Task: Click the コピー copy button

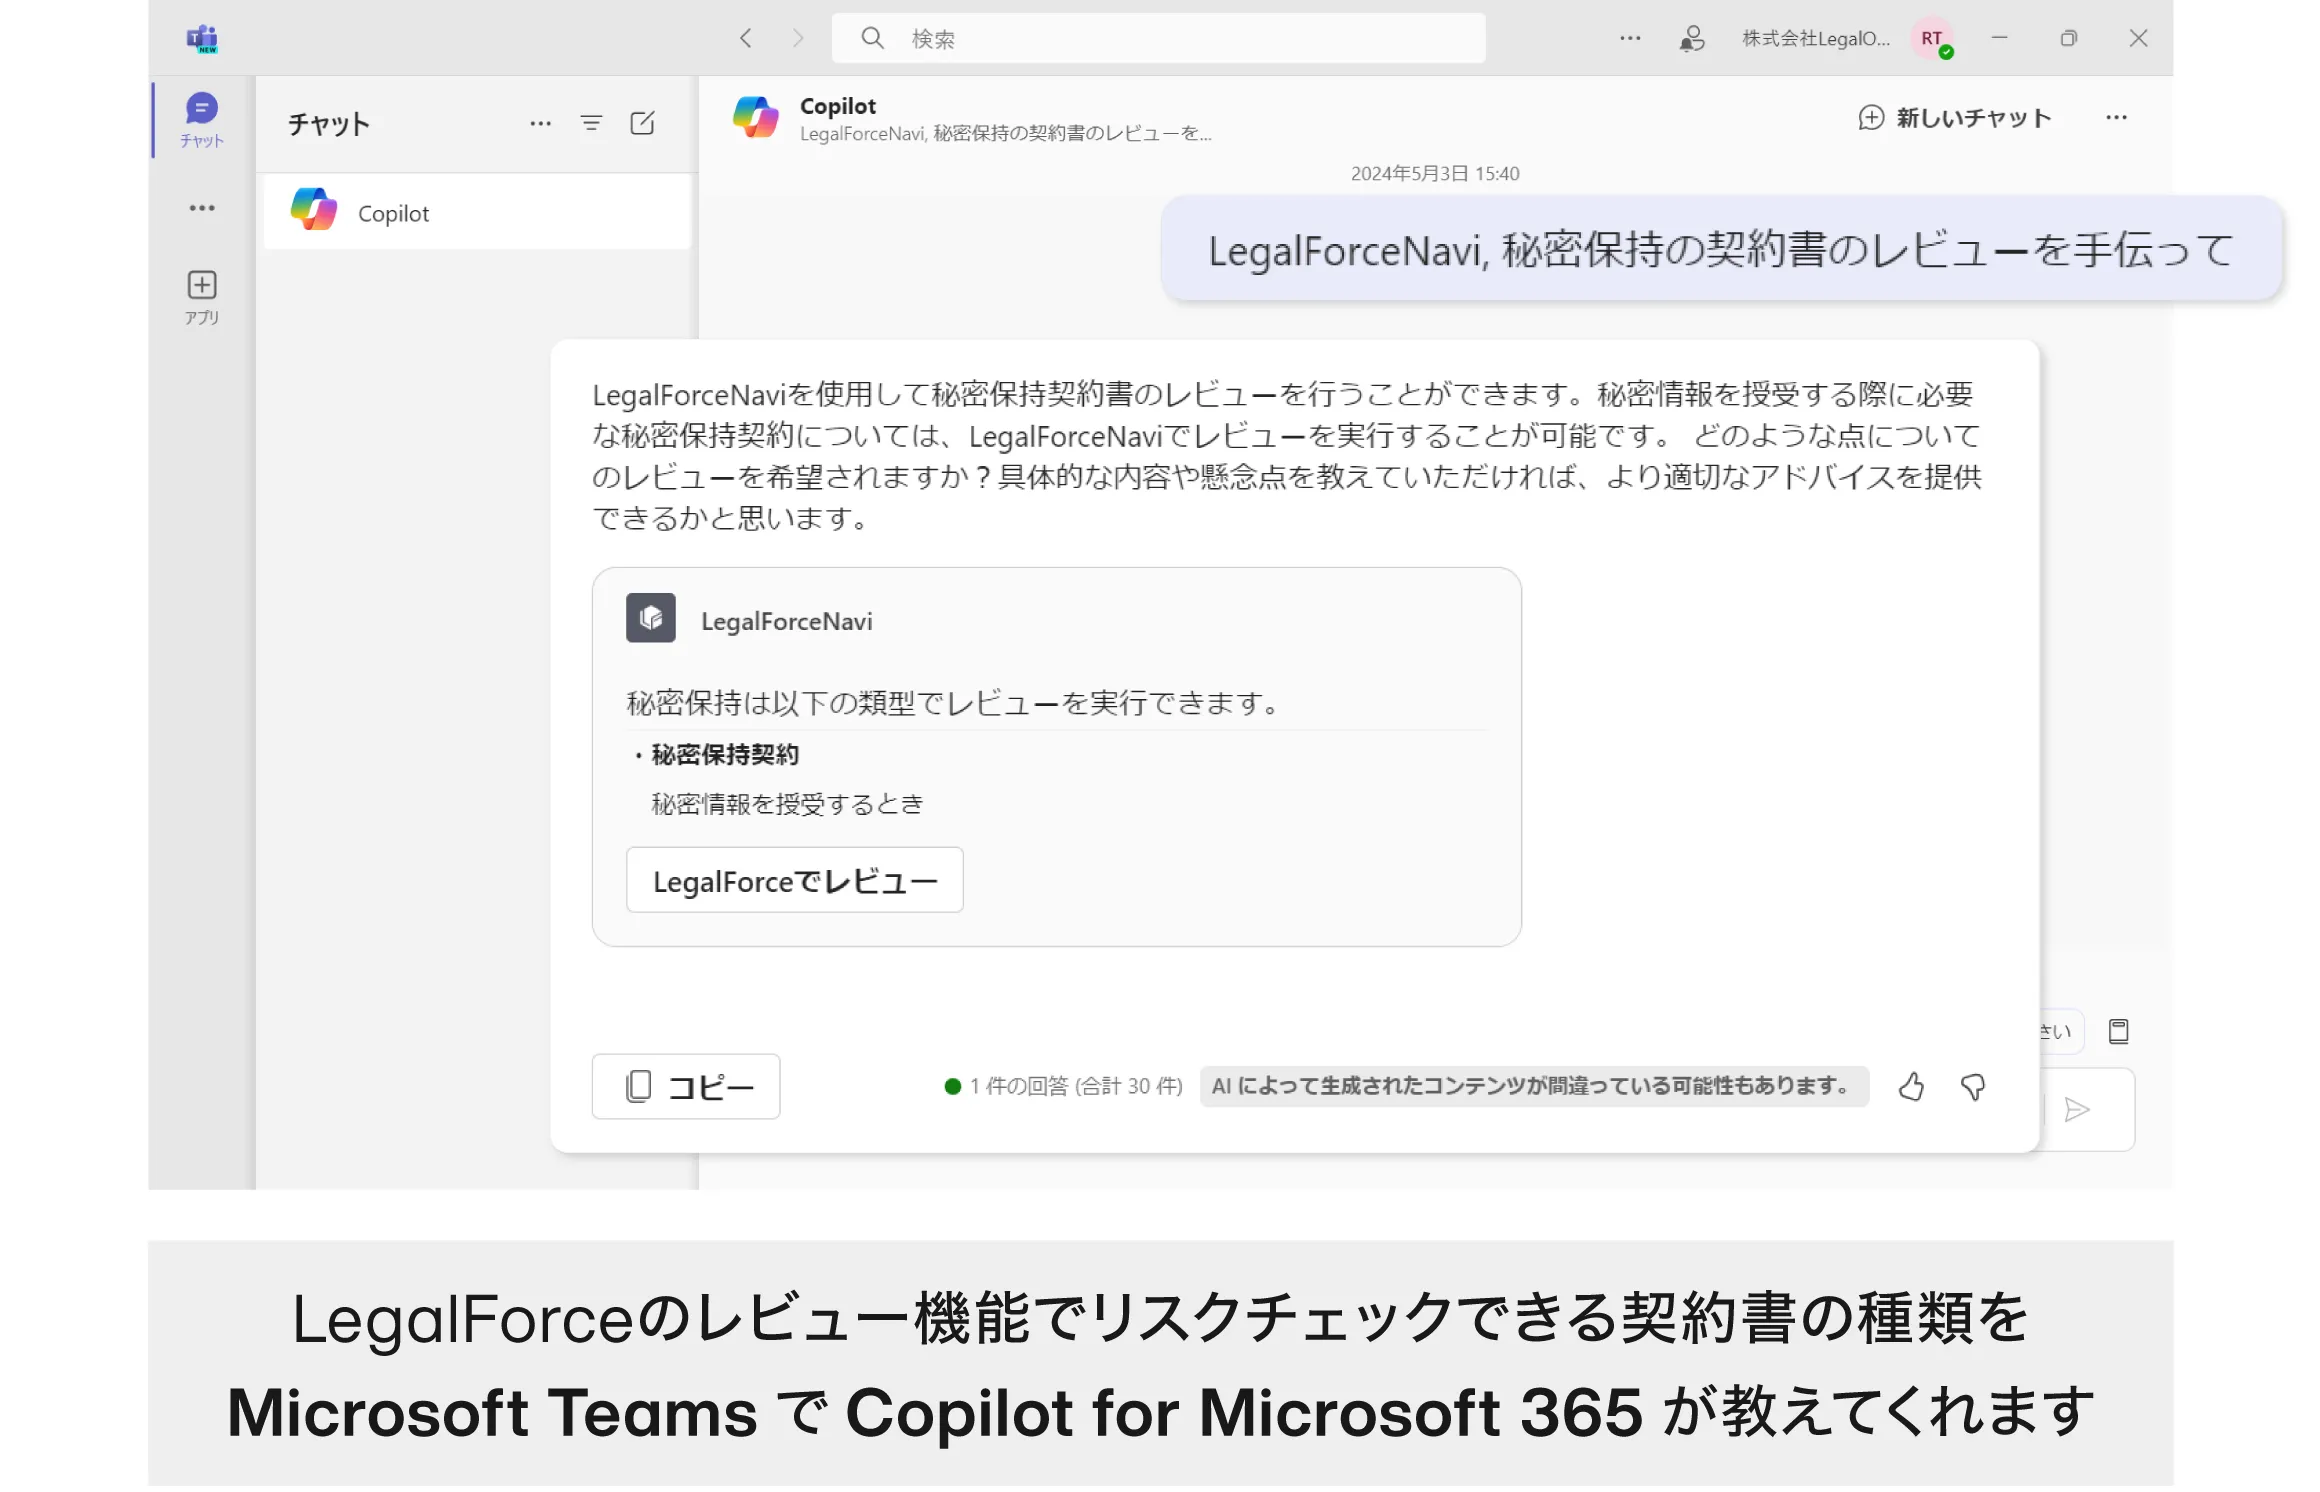Action: click(x=686, y=1086)
